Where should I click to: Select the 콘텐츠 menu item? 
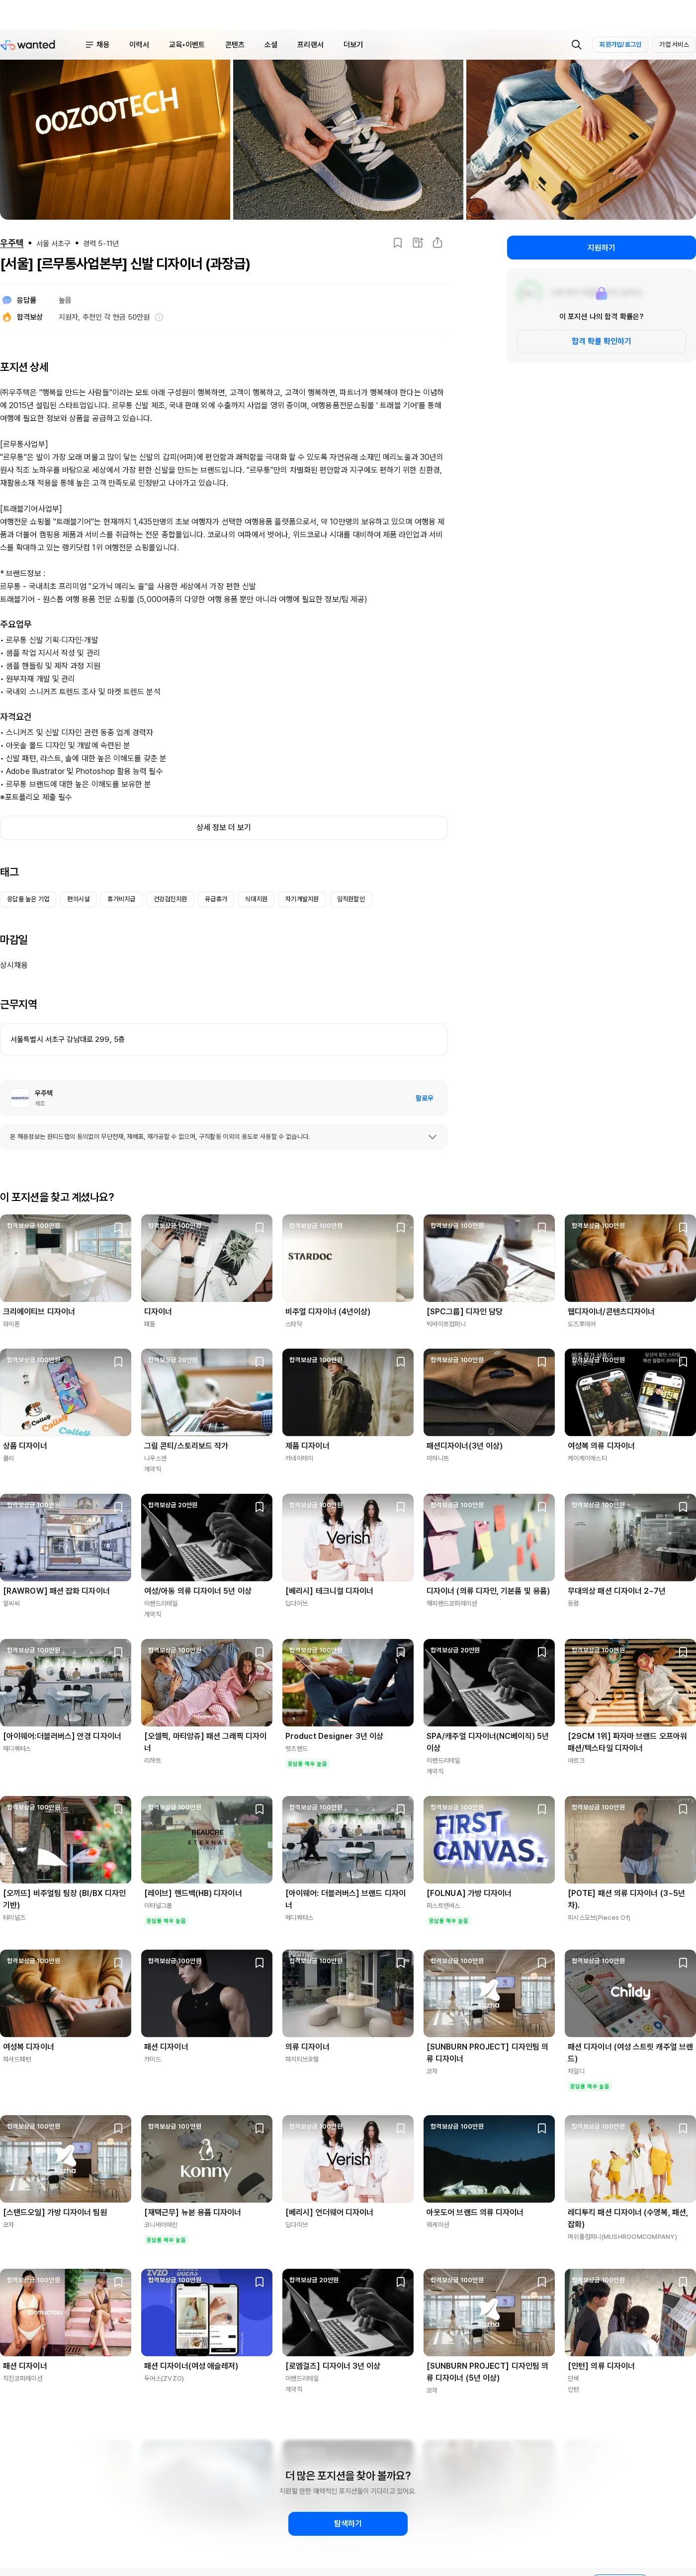tap(235, 45)
